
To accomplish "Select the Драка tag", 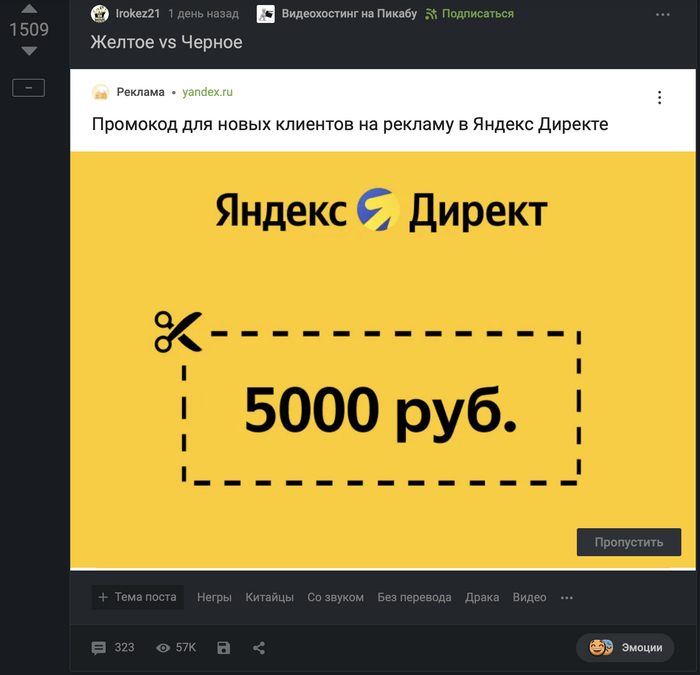I will (482, 597).
